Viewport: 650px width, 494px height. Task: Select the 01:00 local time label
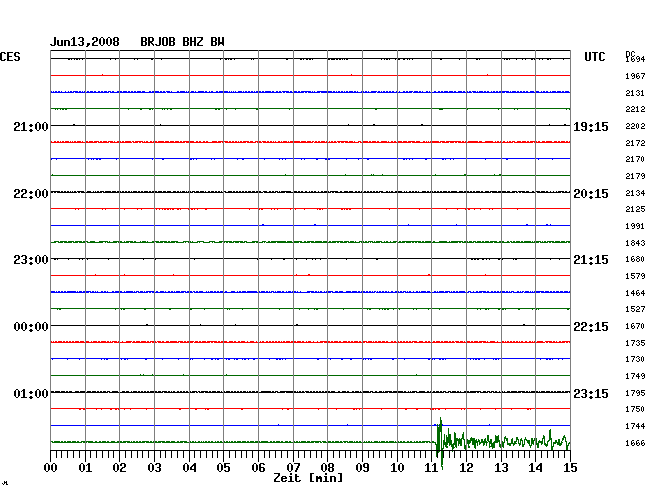pyautogui.click(x=31, y=393)
